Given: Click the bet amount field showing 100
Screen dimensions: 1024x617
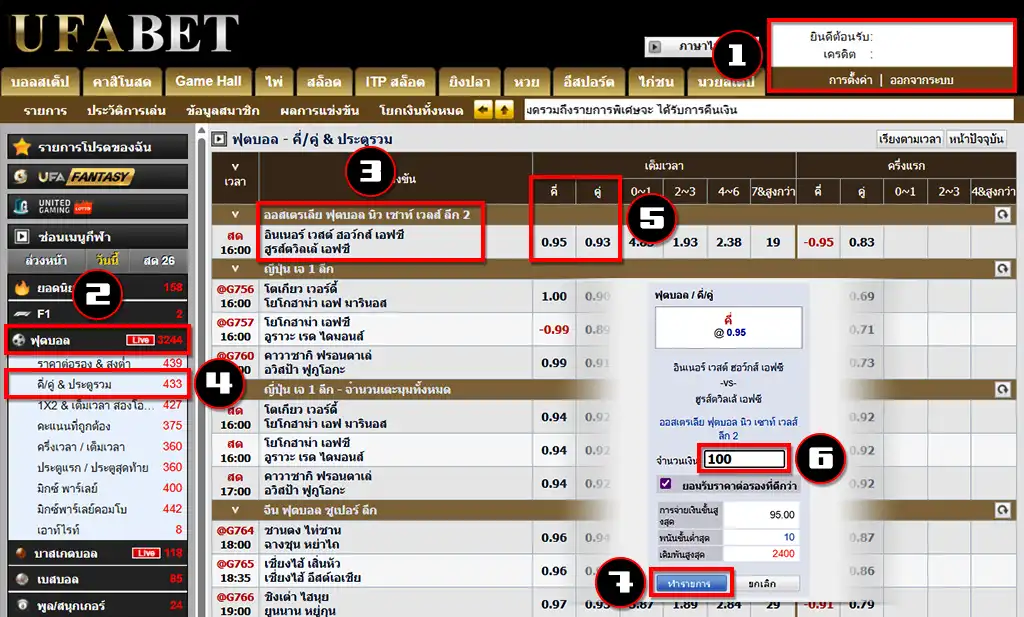Looking at the screenshot, I should (x=744, y=459).
